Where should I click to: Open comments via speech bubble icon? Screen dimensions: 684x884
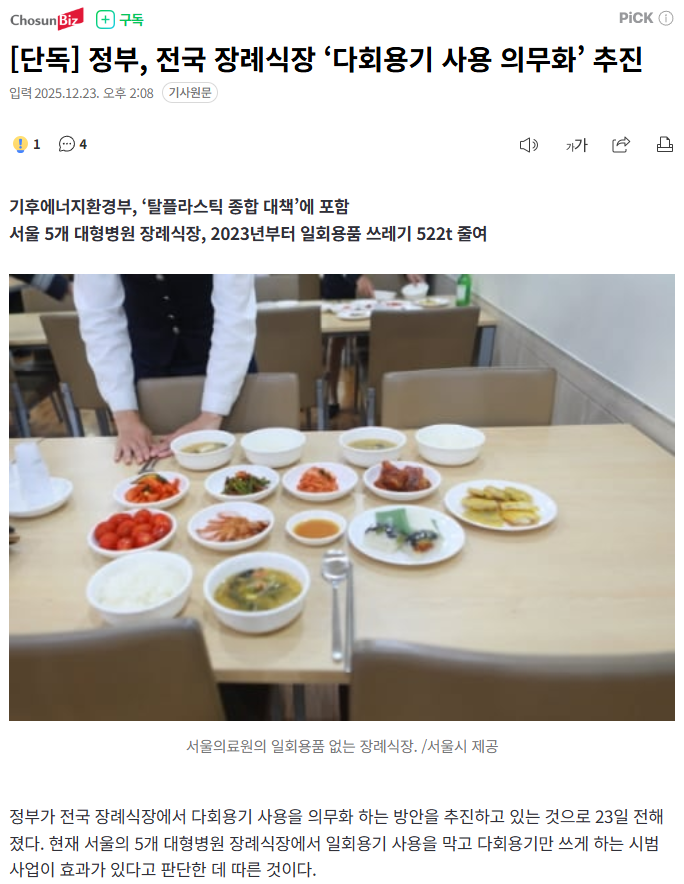coord(67,144)
